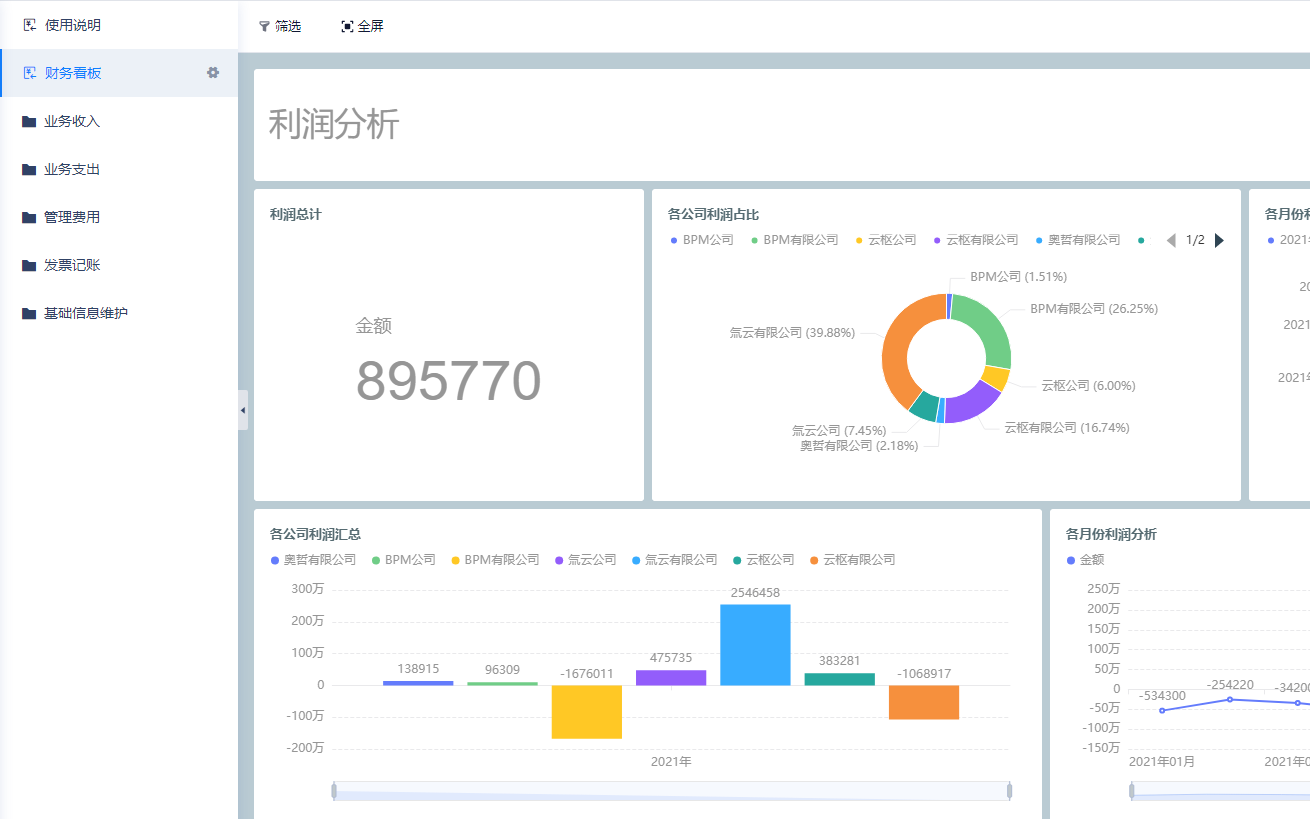Click the folder icon next to 发票记账
This screenshot has width=1310, height=819.
[x=29, y=265]
